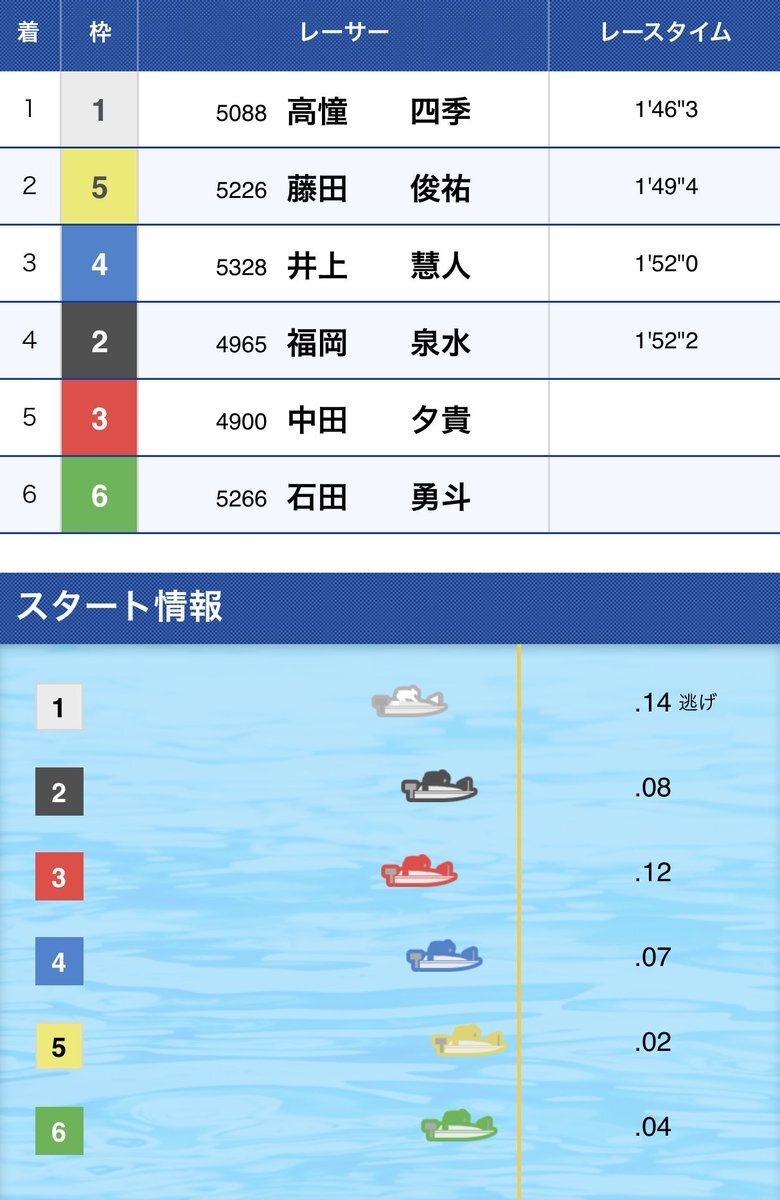Viewport: 780px width, 1200px height.
Task: Click the レースタイム column header
Action: pyautogui.click(x=665, y=33)
